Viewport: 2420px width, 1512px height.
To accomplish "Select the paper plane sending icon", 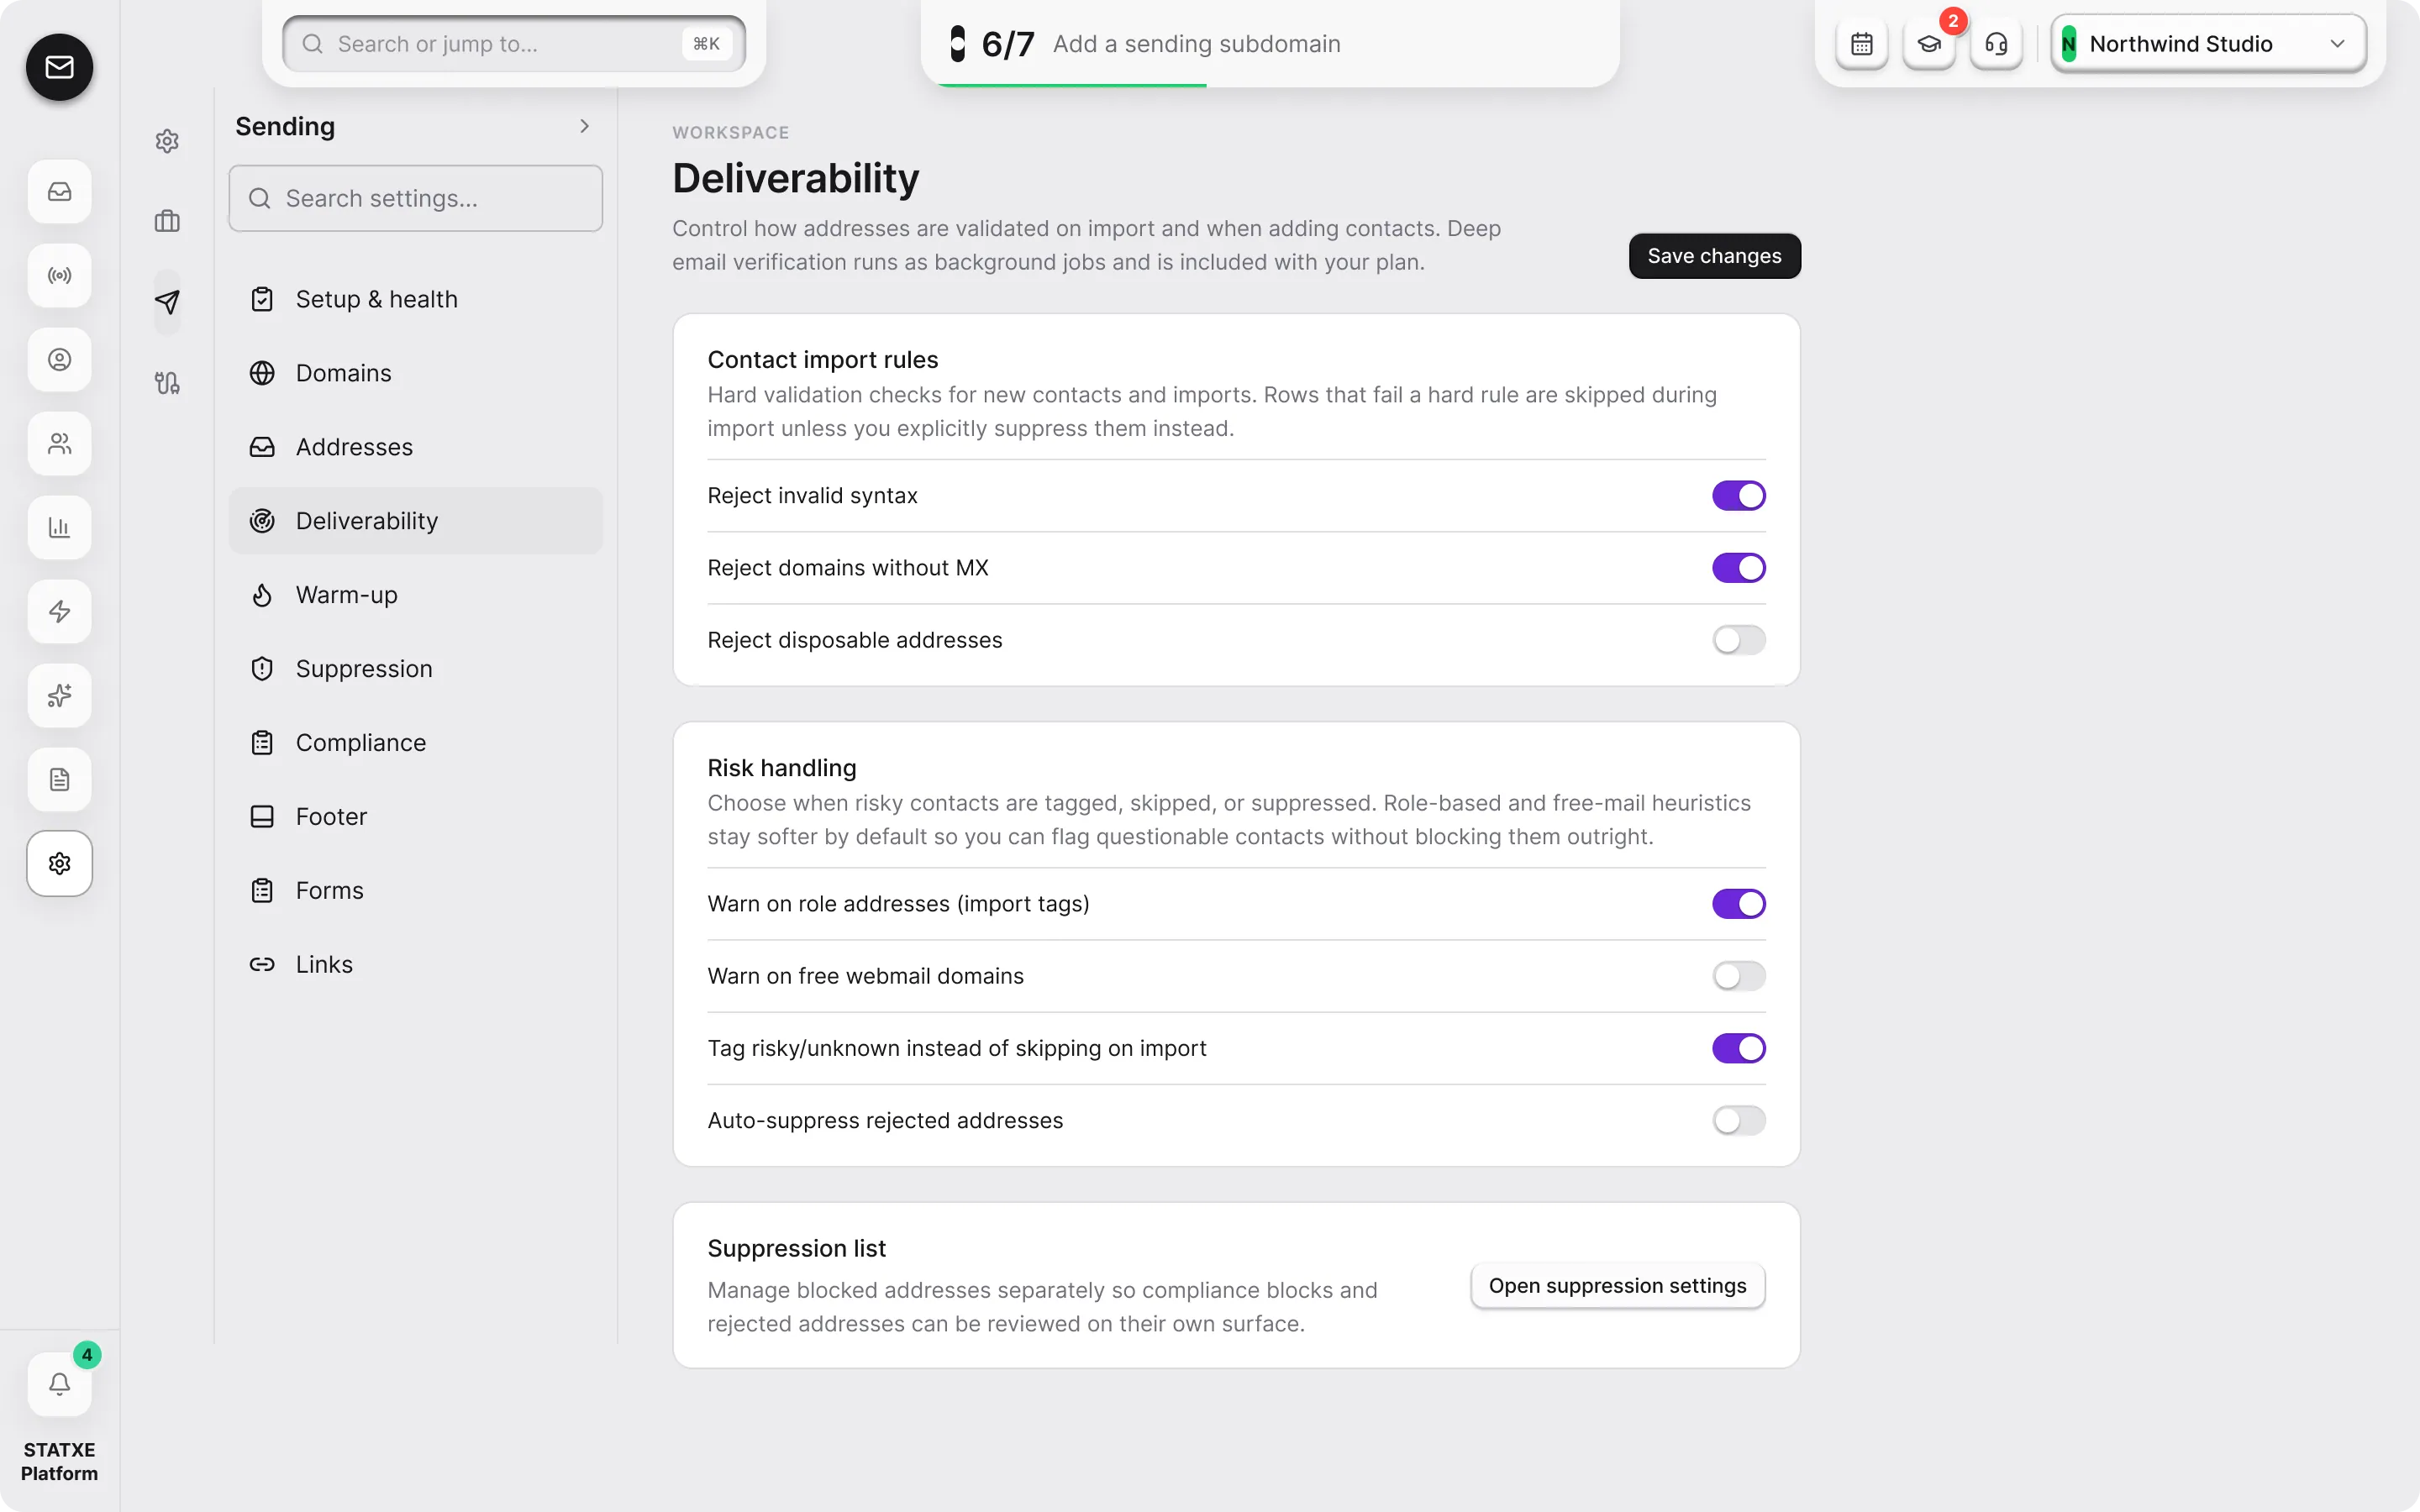I will click(x=167, y=302).
